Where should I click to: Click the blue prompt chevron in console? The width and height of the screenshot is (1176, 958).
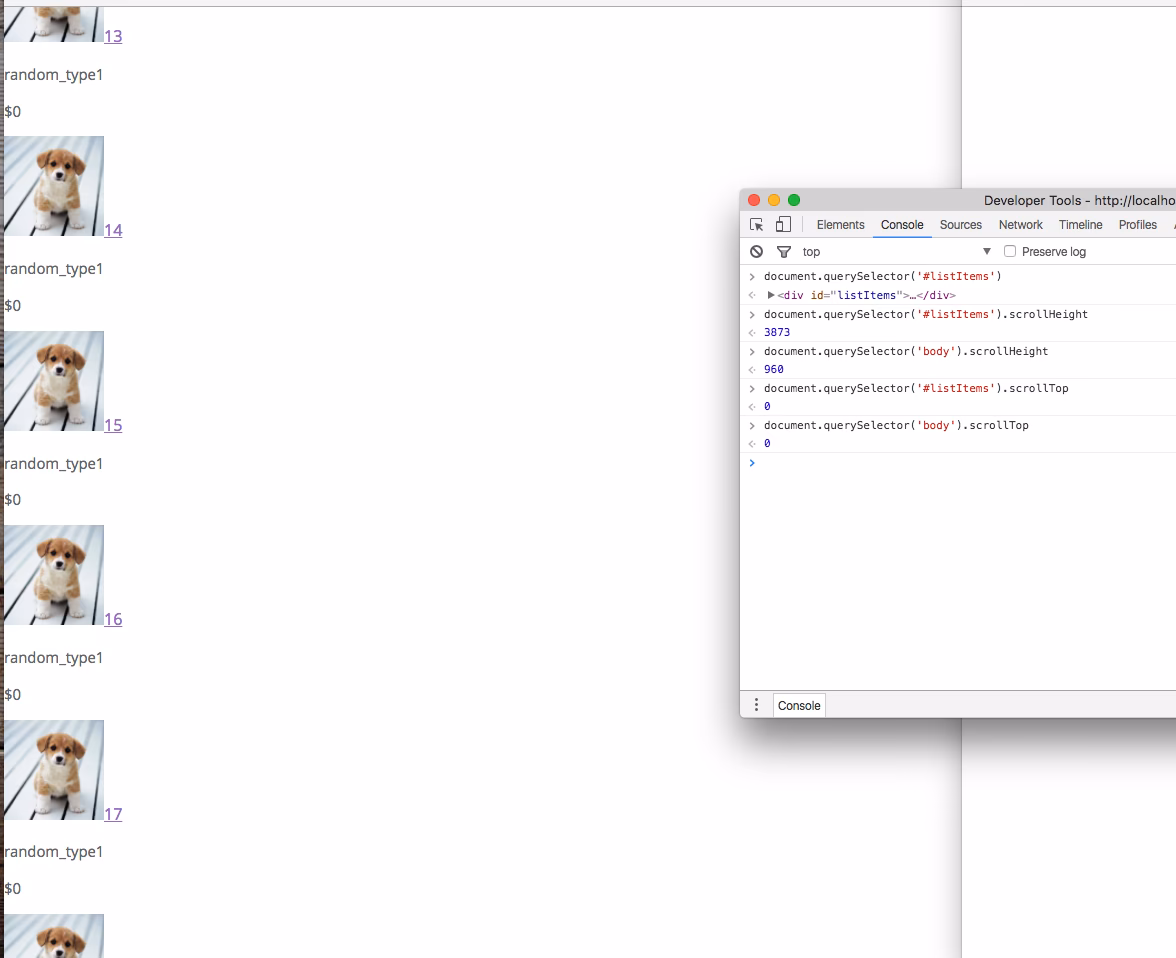tap(752, 462)
